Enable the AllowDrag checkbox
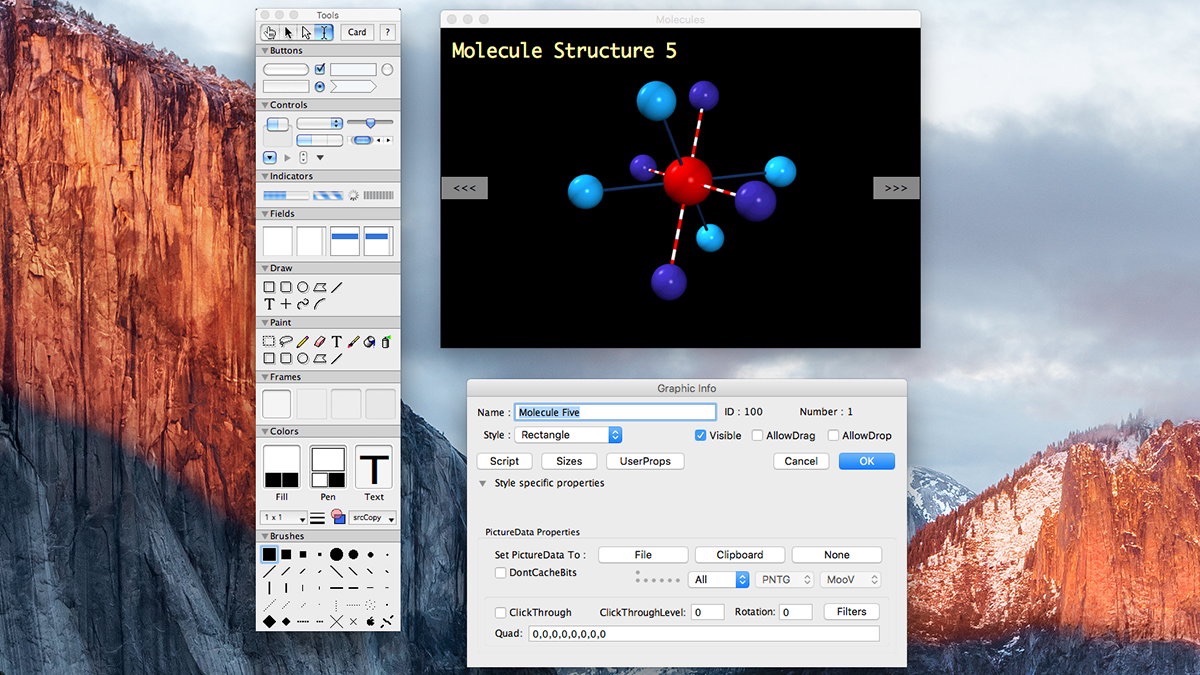The image size is (1200, 675). pos(758,436)
